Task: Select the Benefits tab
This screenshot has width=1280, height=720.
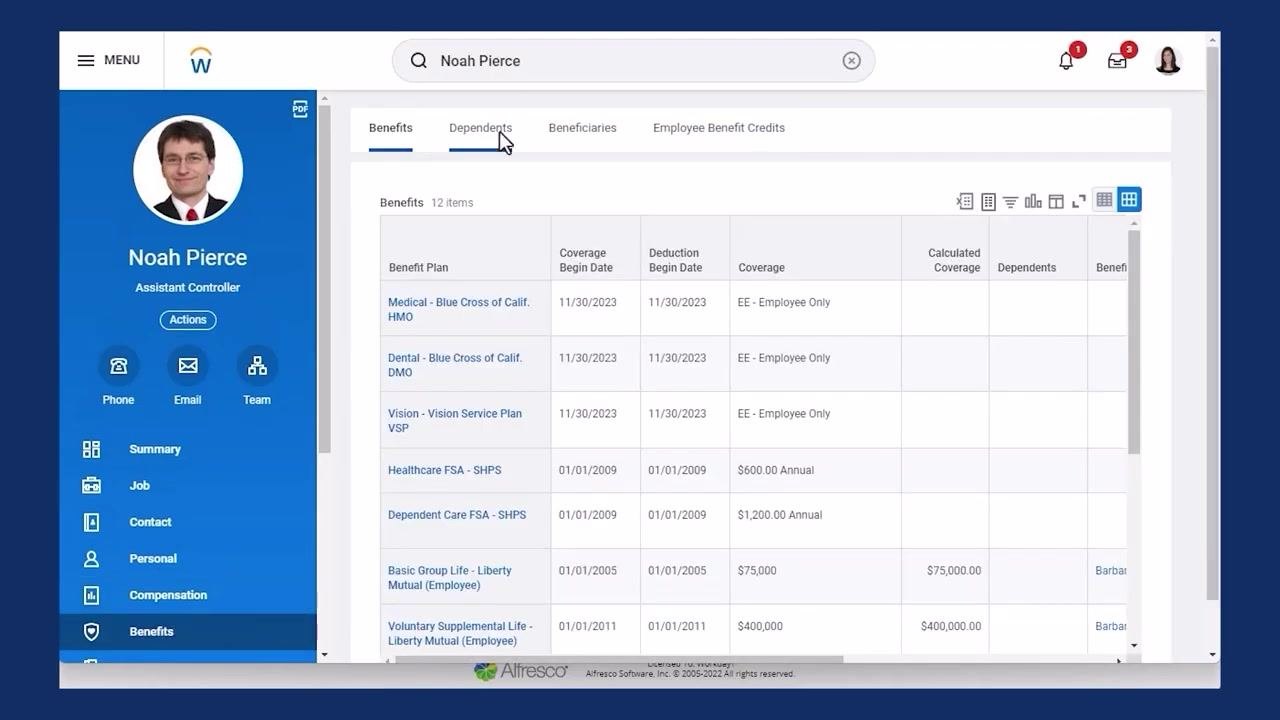Action: click(x=390, y=128)
